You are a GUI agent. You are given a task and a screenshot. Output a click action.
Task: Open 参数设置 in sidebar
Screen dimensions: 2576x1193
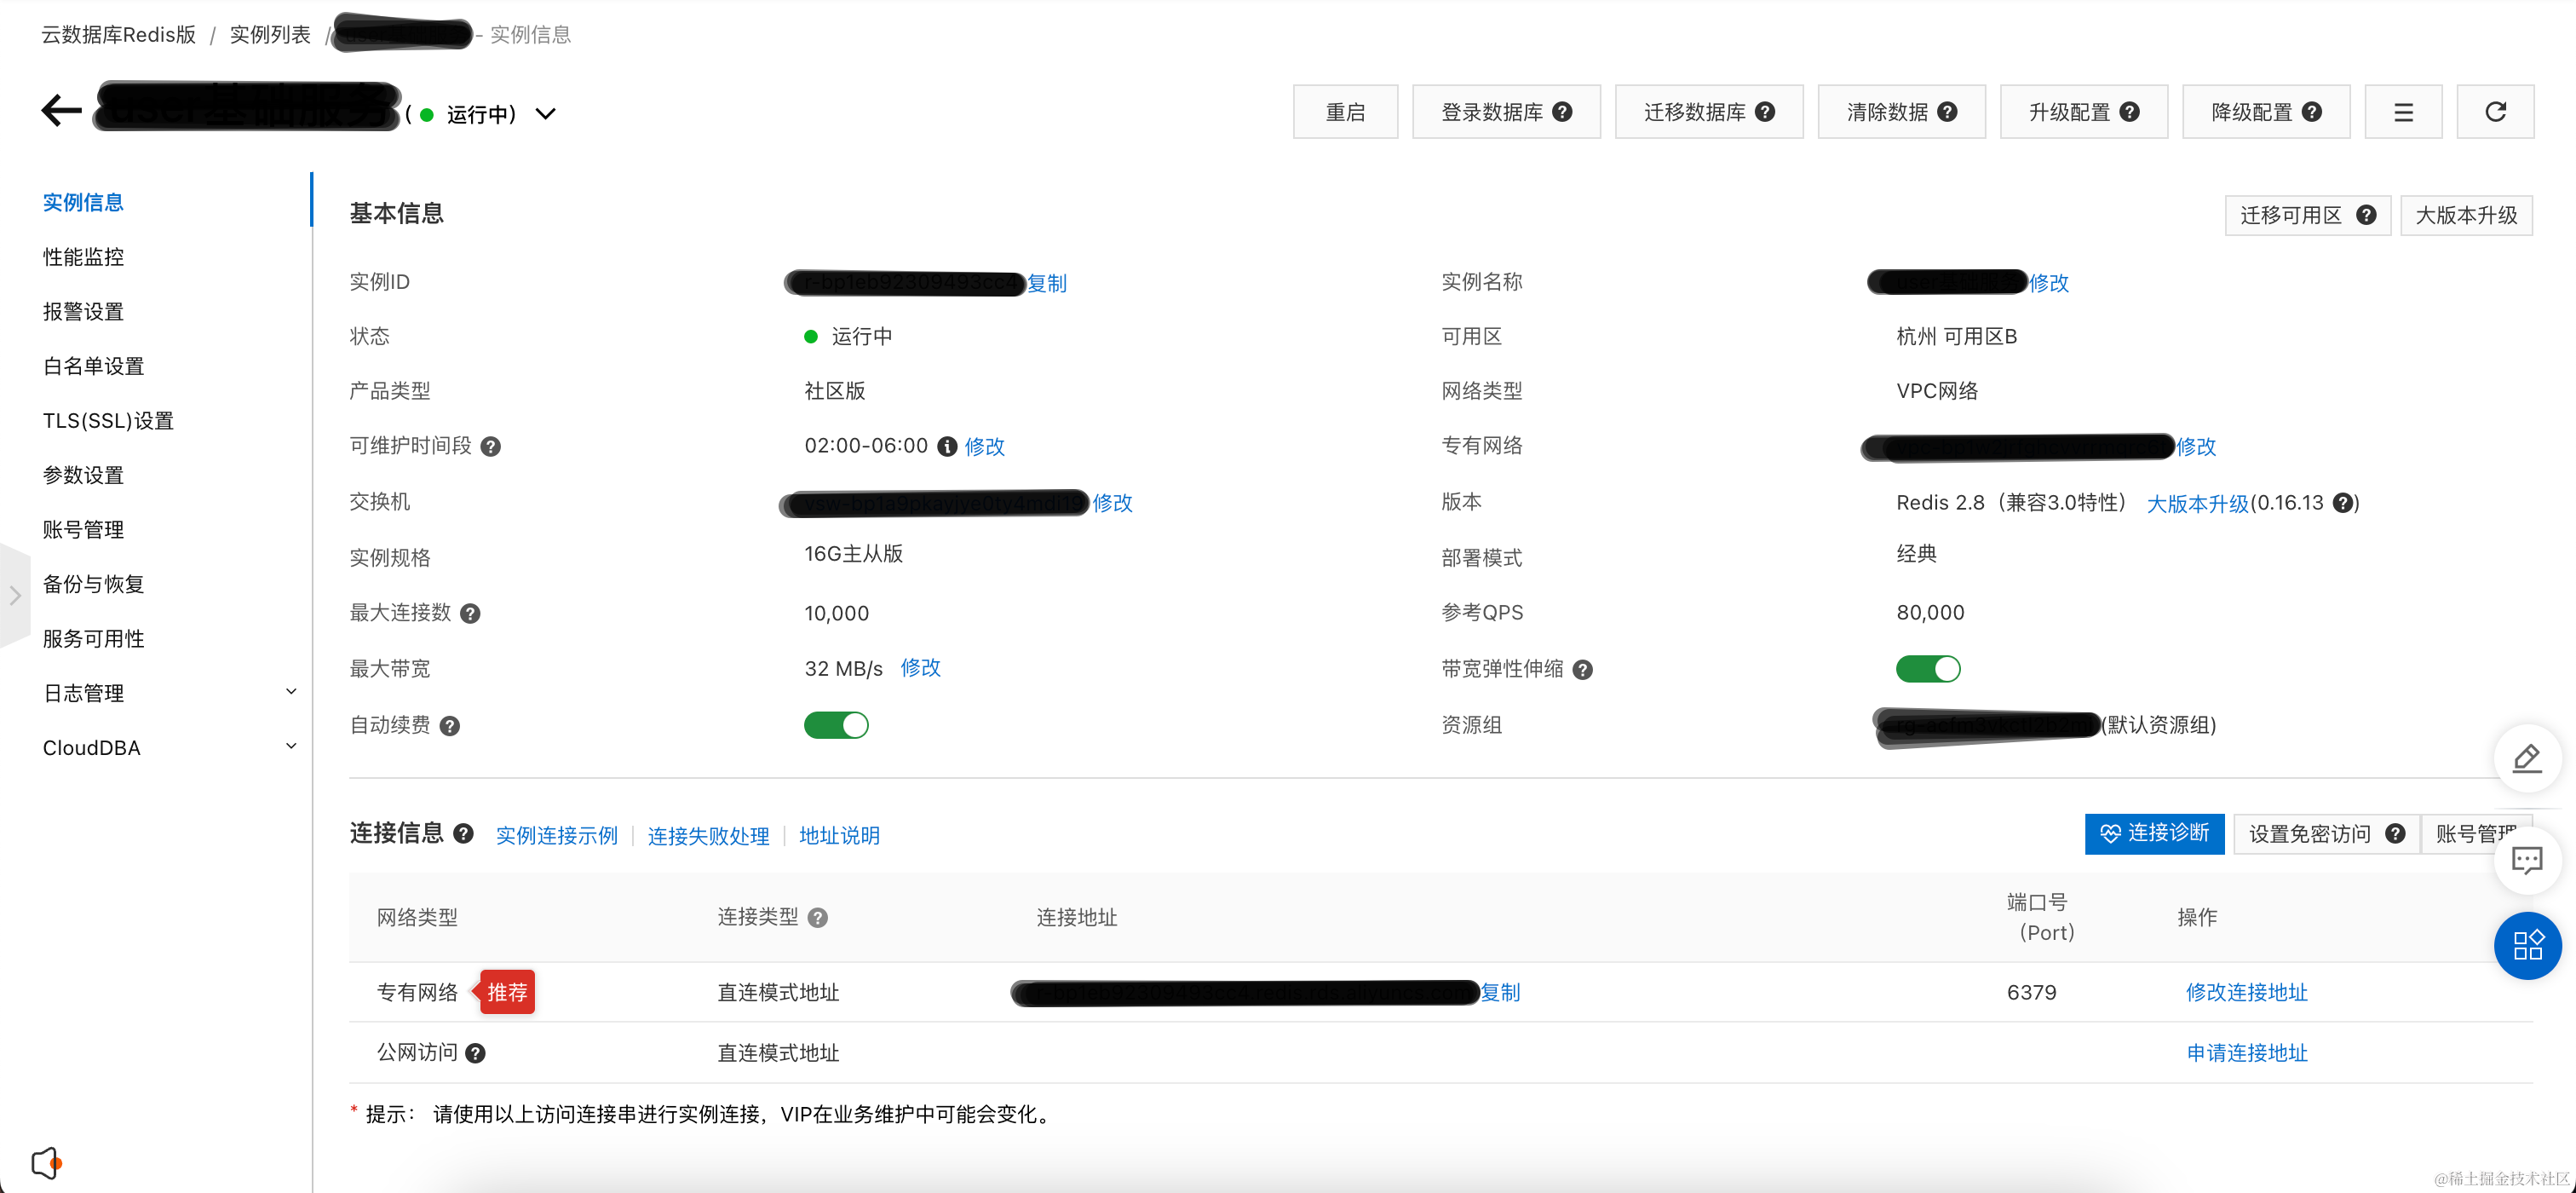pyautogui.click(x=83, y=475)
